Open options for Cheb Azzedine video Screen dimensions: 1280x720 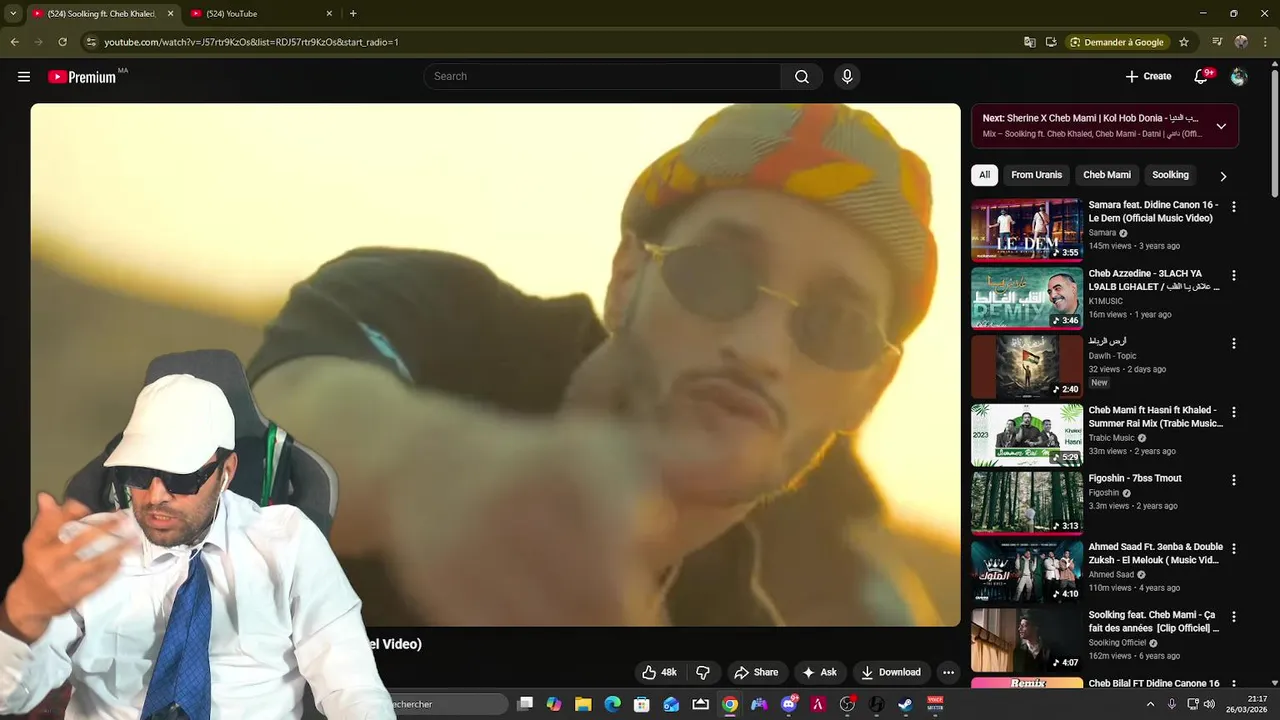pyautogui.click(x=1233, y=275)
